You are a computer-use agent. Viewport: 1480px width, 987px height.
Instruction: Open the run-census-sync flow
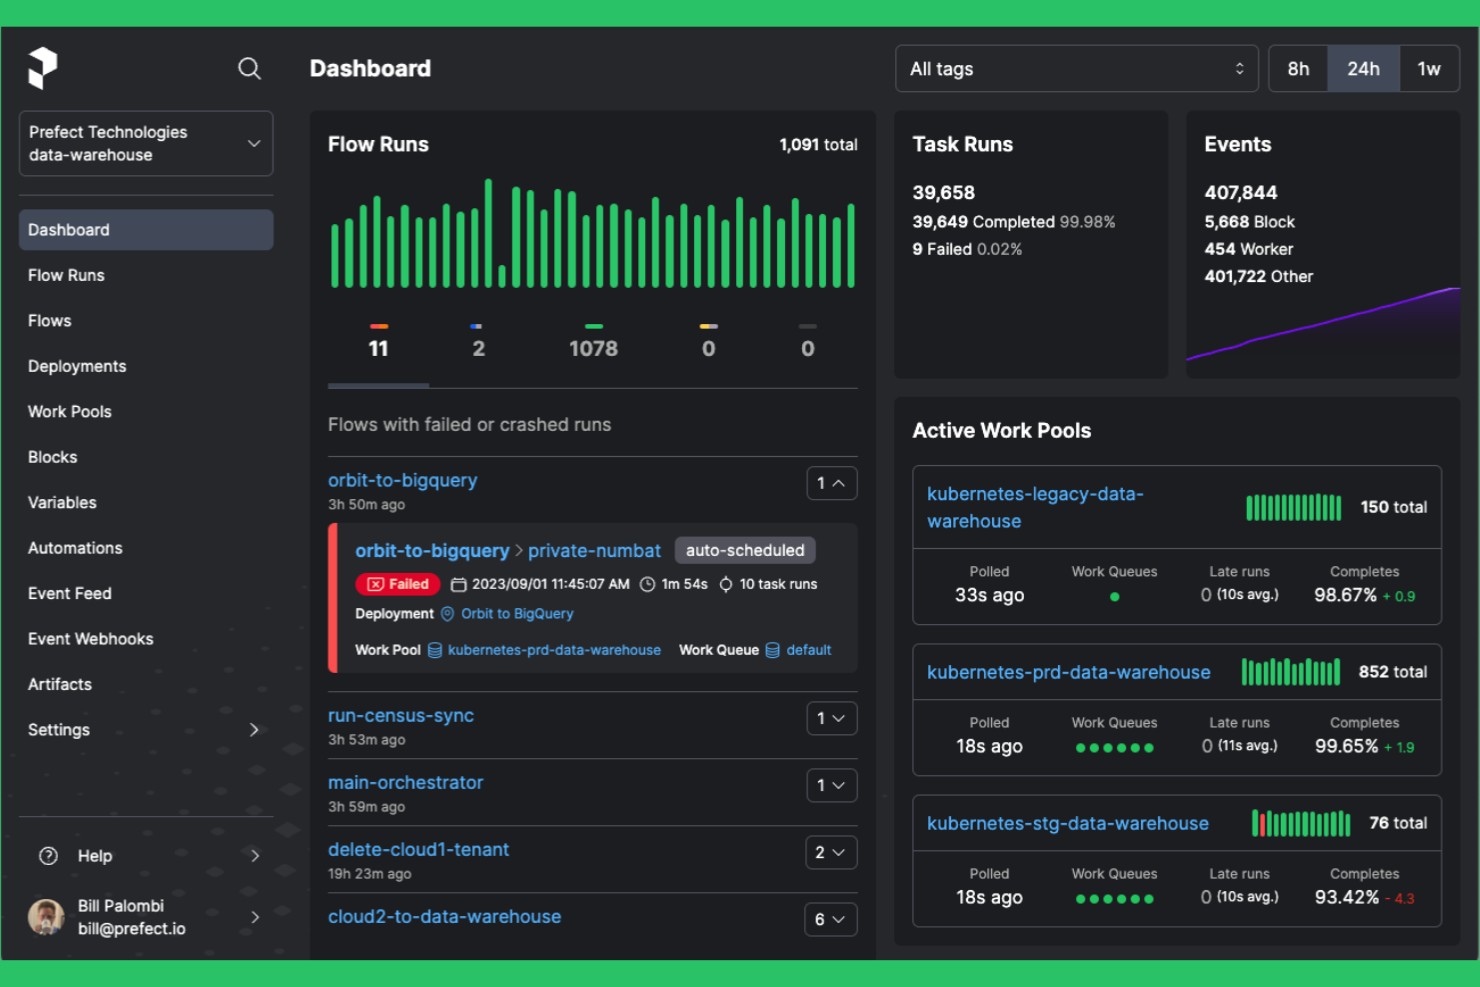(401, 715)
